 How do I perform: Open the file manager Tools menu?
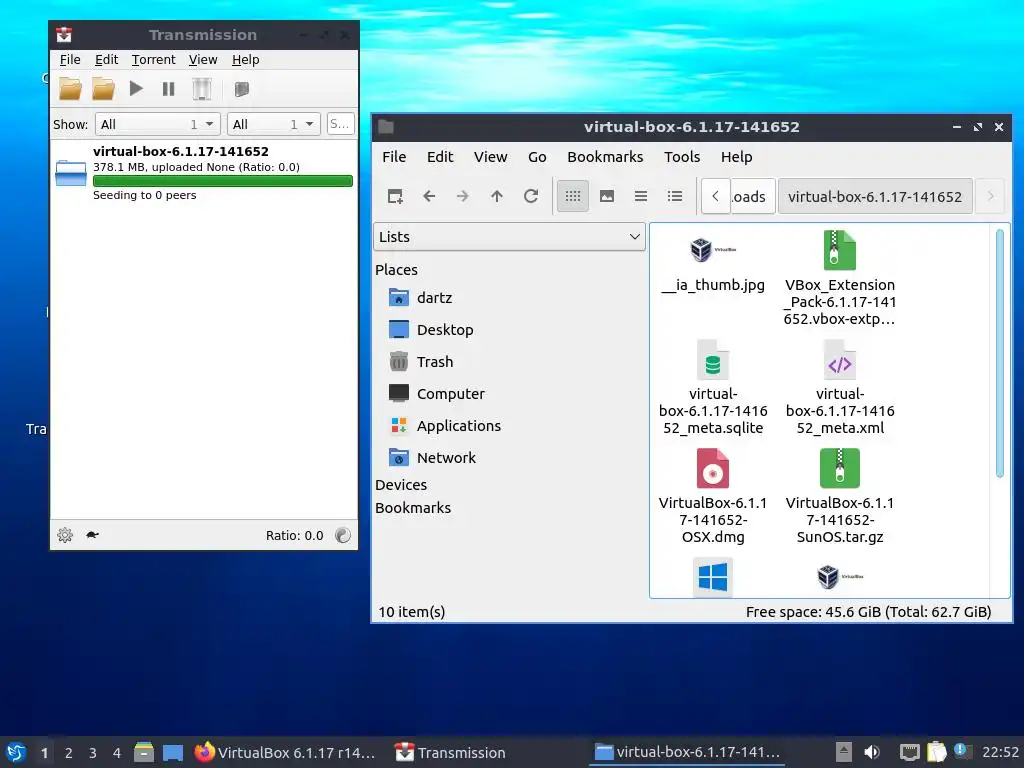tap(682, 157)
